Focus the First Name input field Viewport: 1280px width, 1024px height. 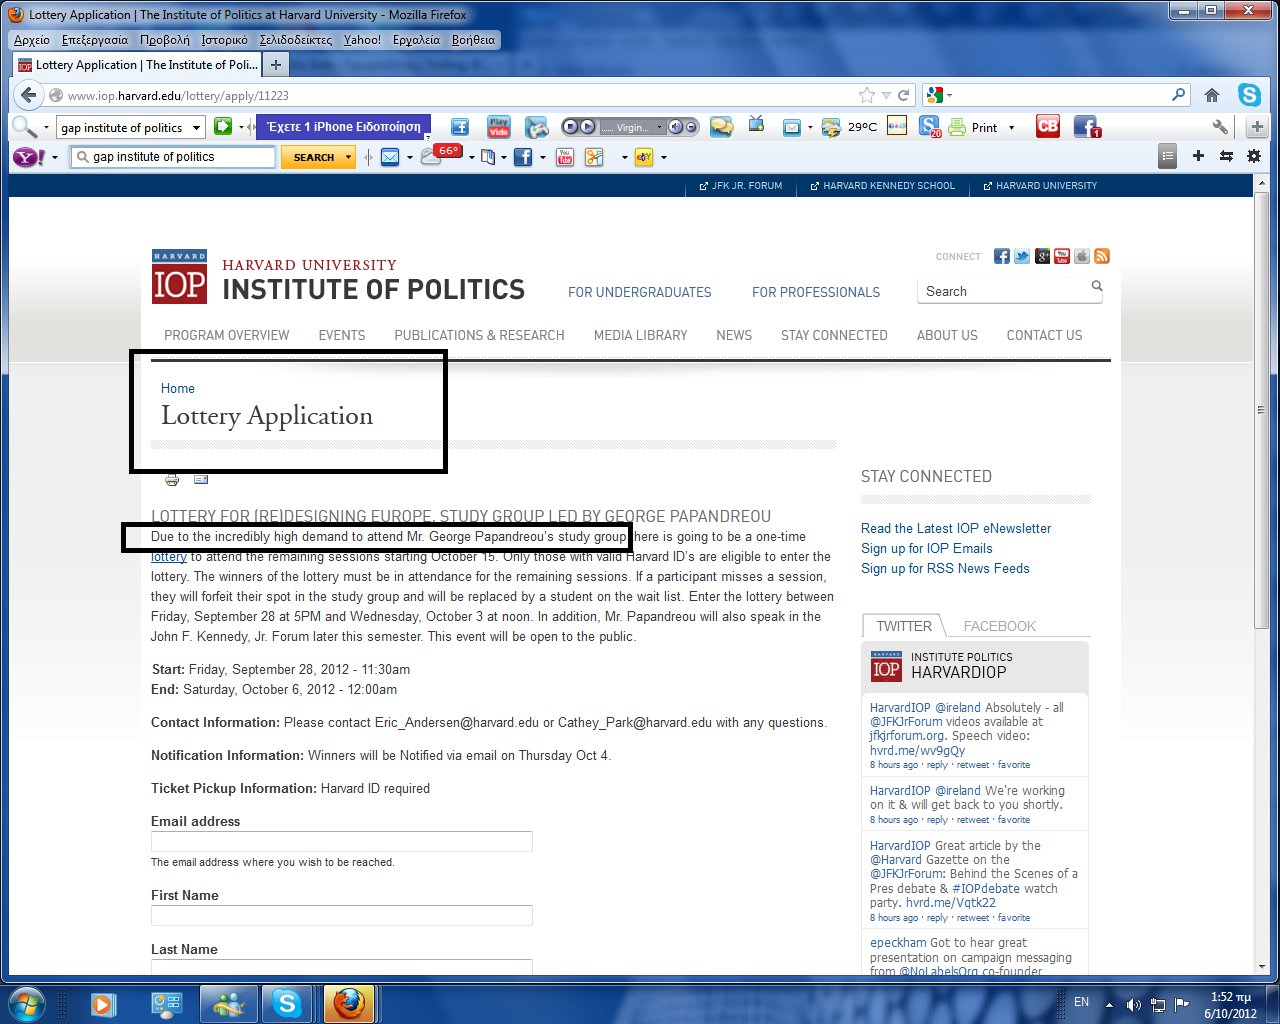(x=342, y=916)
